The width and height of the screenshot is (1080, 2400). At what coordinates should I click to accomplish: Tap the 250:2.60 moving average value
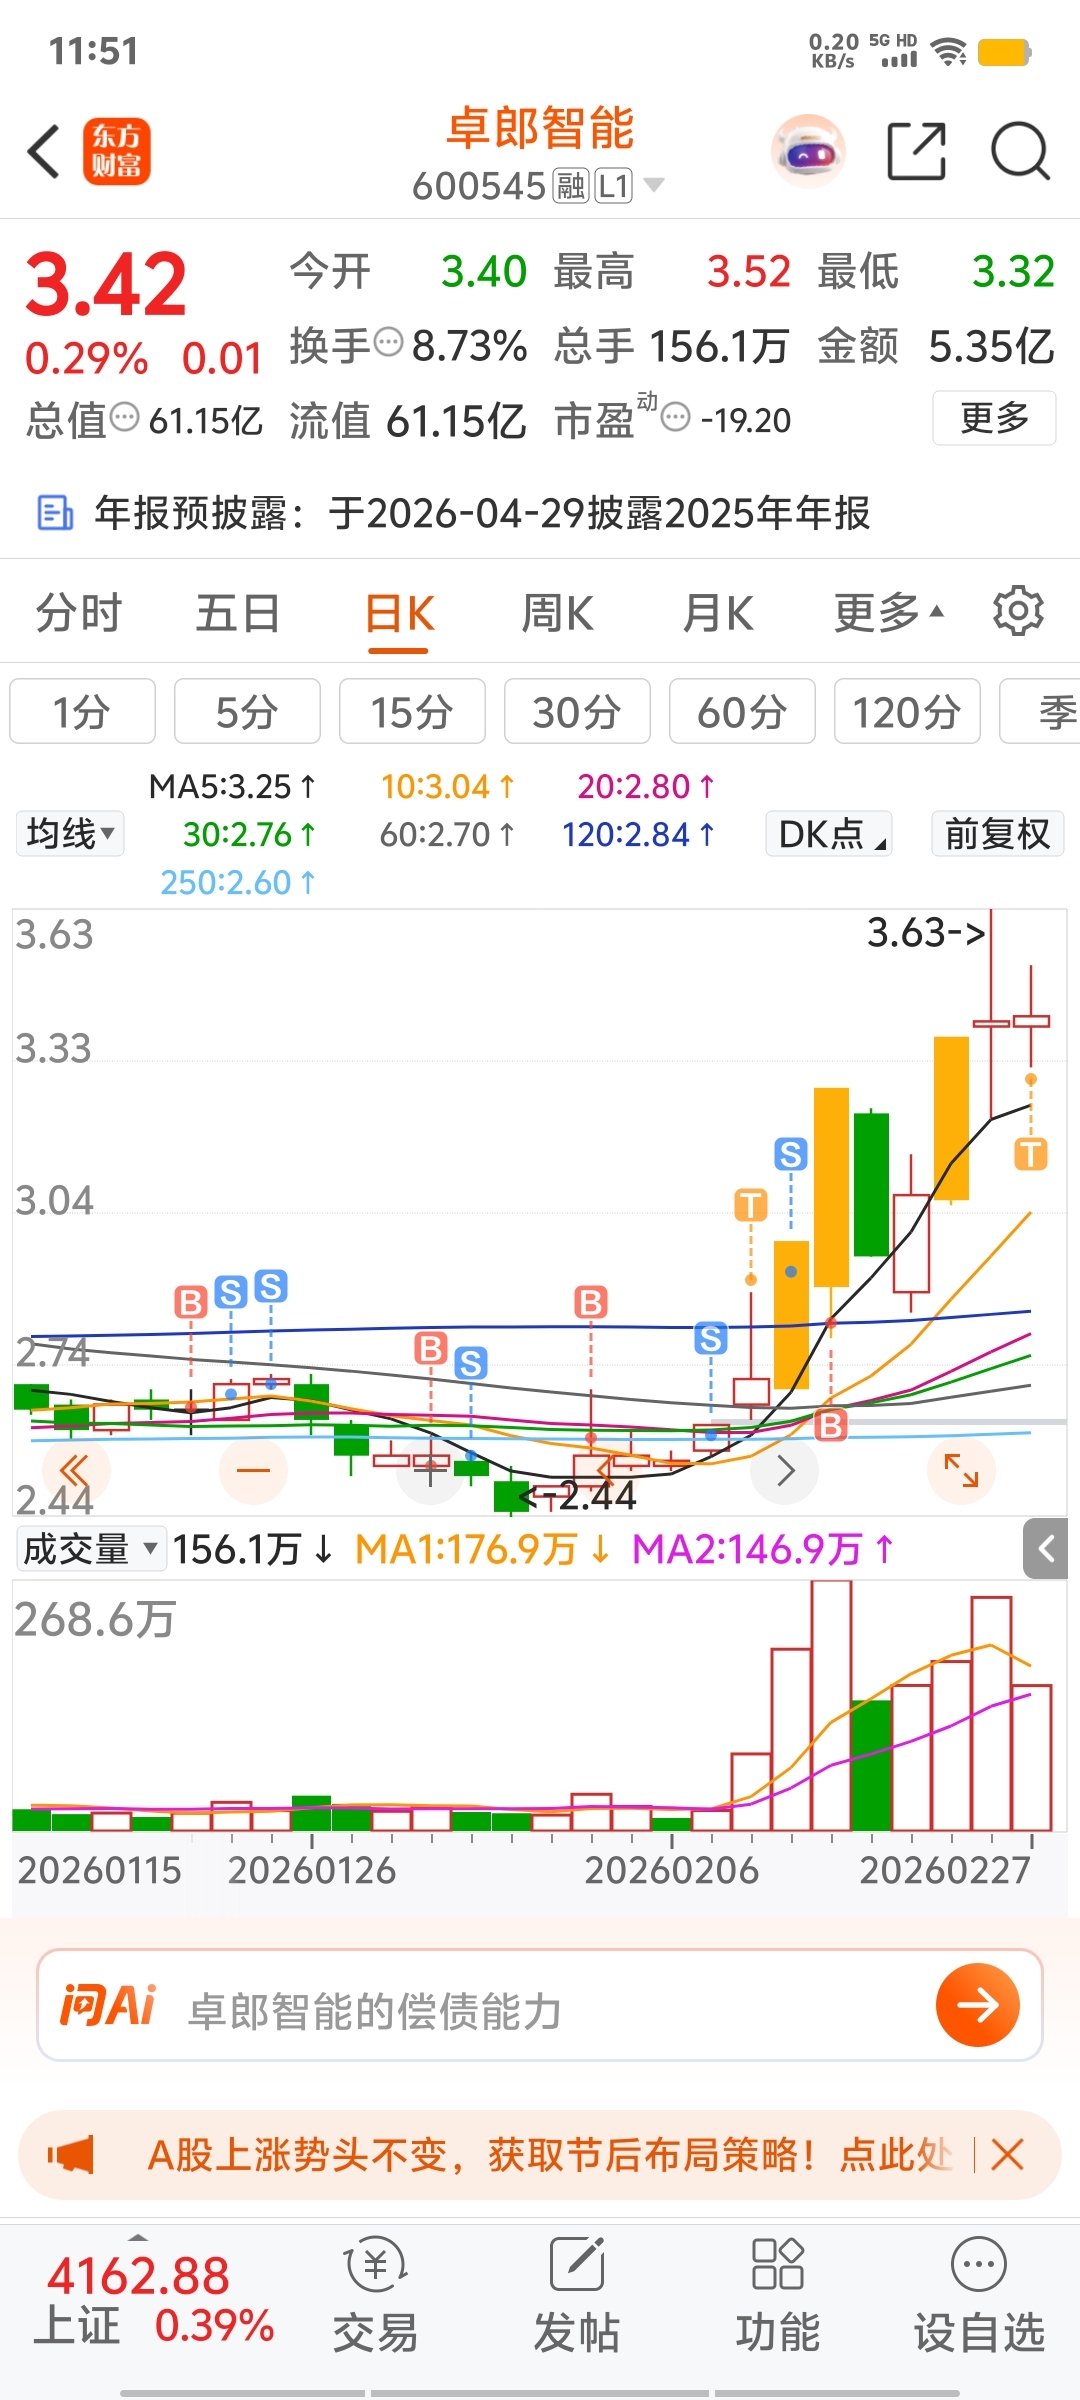click(x=238, y=882)
